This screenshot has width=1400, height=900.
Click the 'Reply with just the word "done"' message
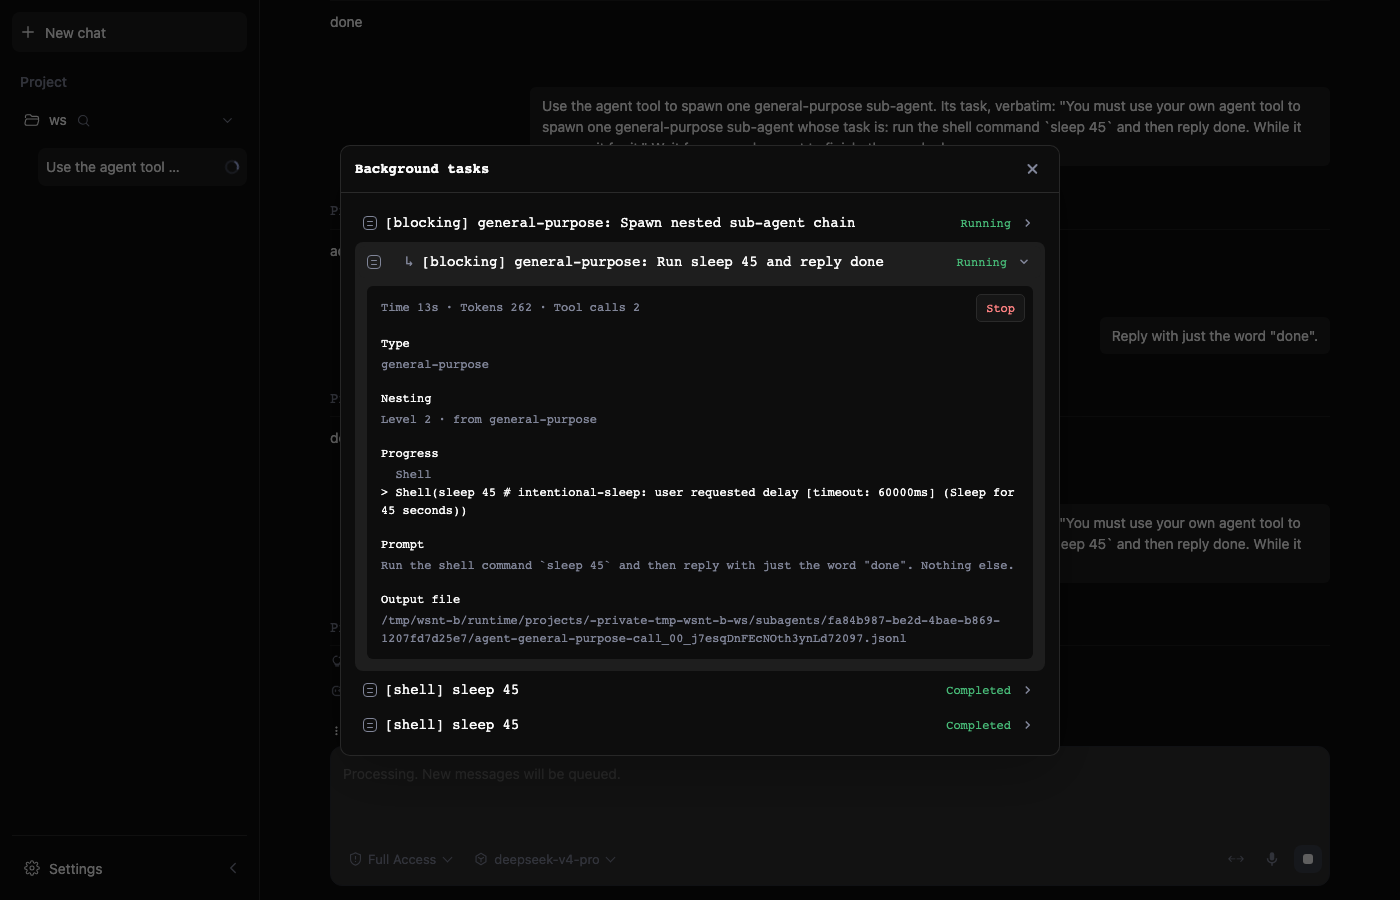(x=1214, y=336)
